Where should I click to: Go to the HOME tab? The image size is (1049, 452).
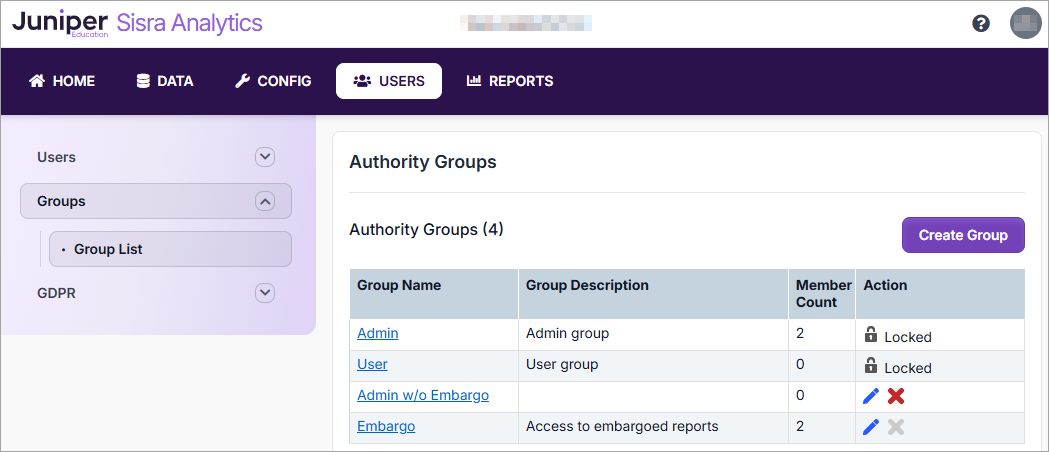(62, 81)
